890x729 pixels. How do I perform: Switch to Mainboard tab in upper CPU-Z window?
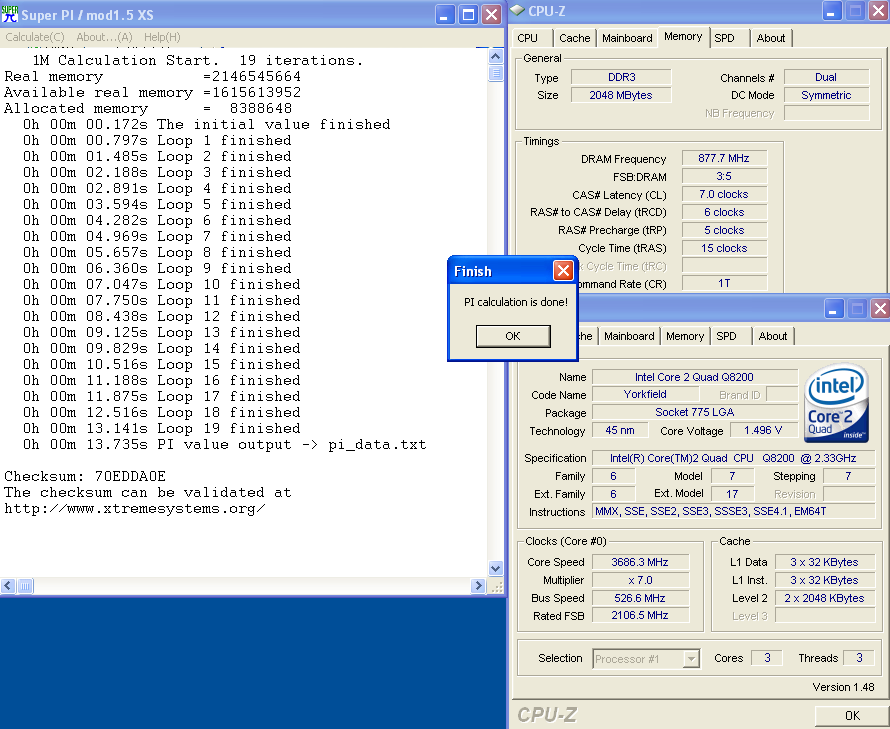[627, 38]
